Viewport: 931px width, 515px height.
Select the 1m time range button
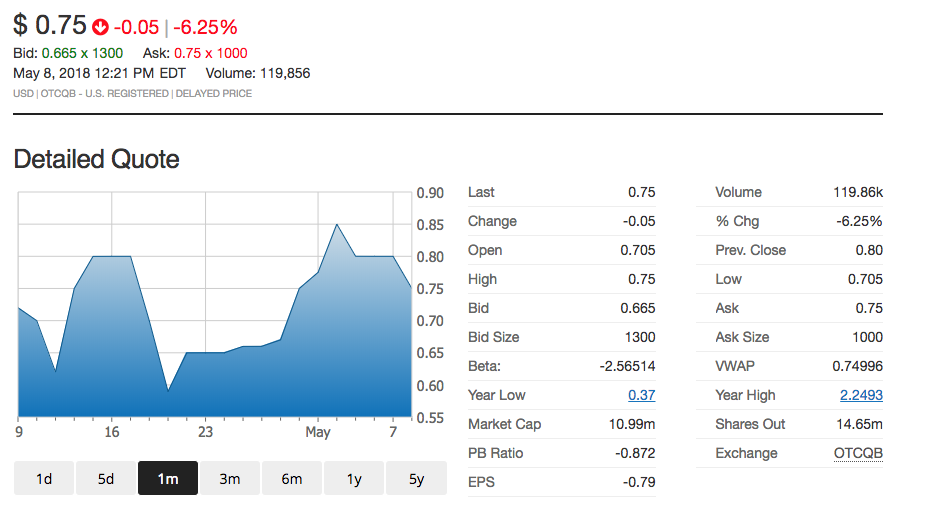pos(168,478)
